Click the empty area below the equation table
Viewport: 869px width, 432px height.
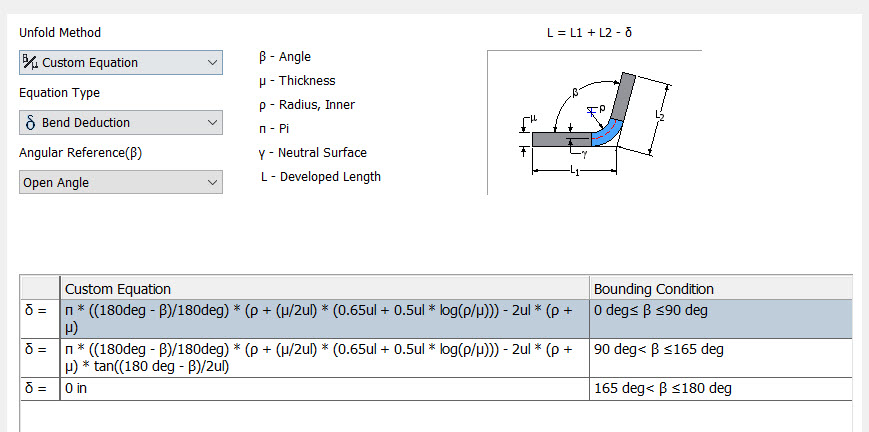tap(436, 416)
